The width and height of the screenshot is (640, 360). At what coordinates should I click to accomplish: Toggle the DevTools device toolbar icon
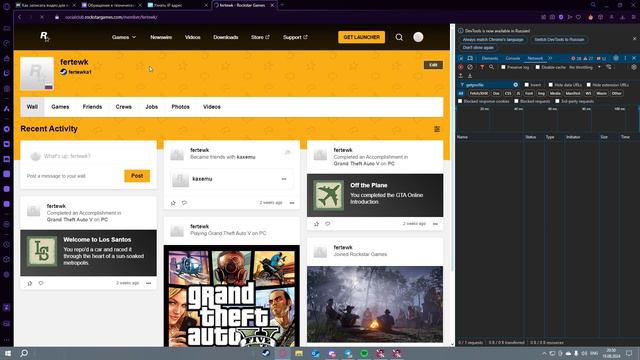click(470, 58)
